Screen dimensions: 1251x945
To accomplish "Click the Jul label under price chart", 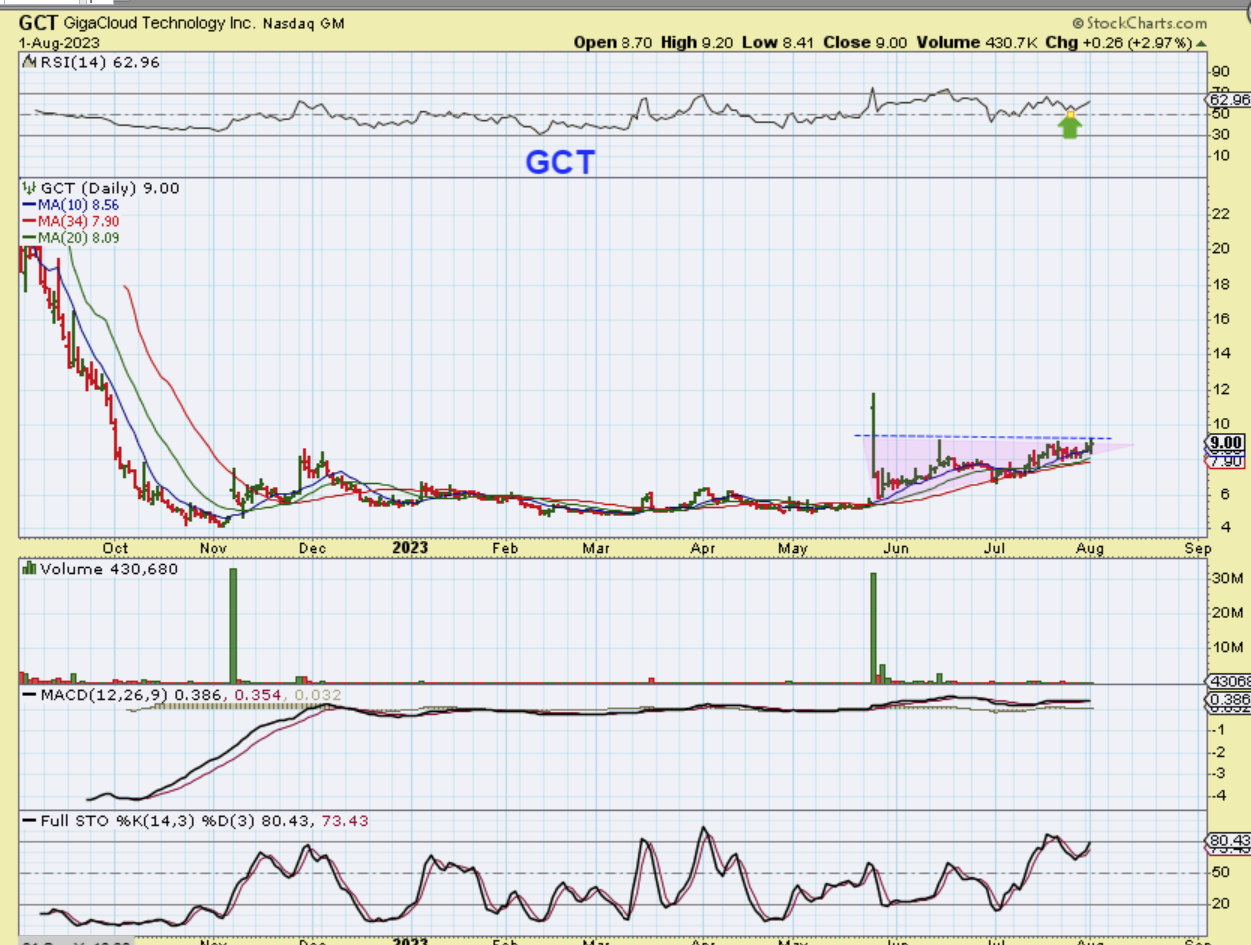I will click(994, 548).
